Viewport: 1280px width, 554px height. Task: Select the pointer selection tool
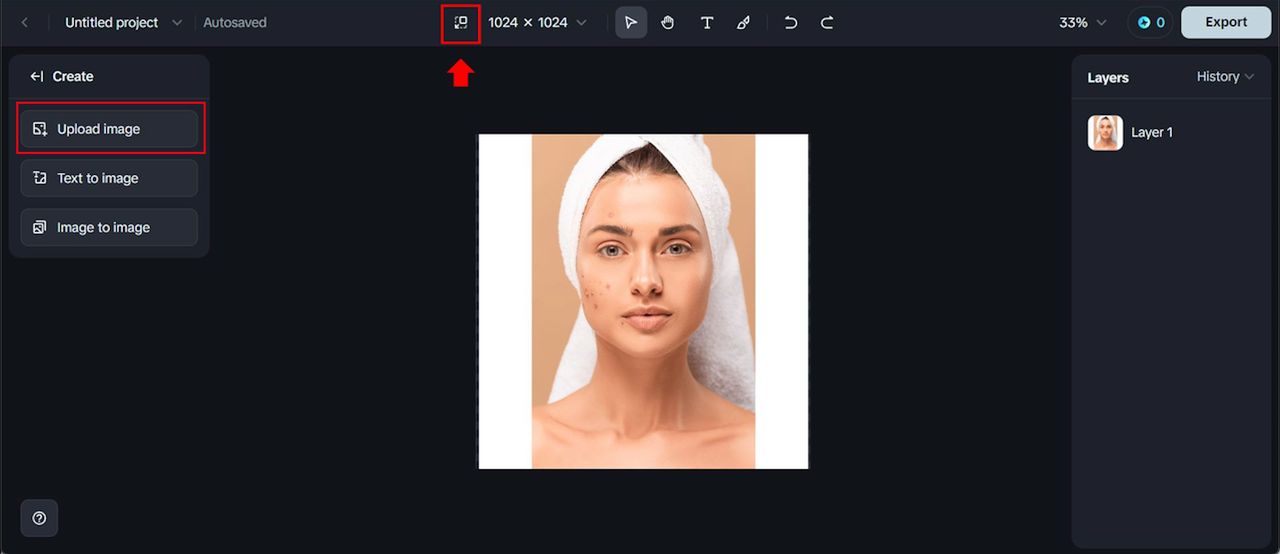[630, 22]
